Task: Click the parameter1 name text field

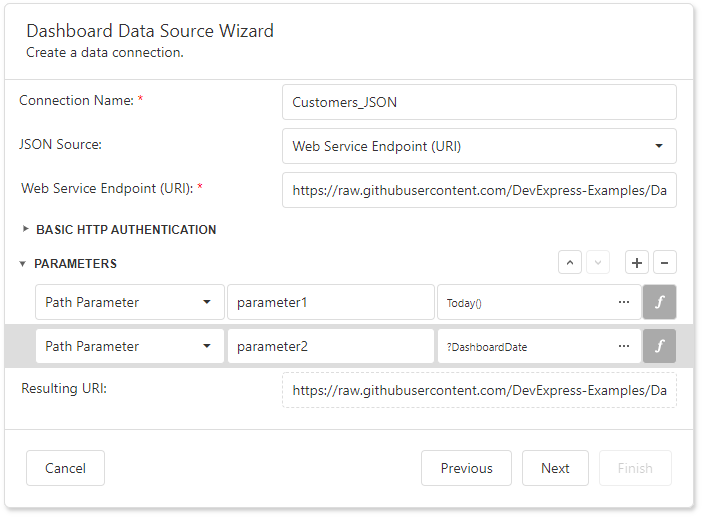Action: 330,302
